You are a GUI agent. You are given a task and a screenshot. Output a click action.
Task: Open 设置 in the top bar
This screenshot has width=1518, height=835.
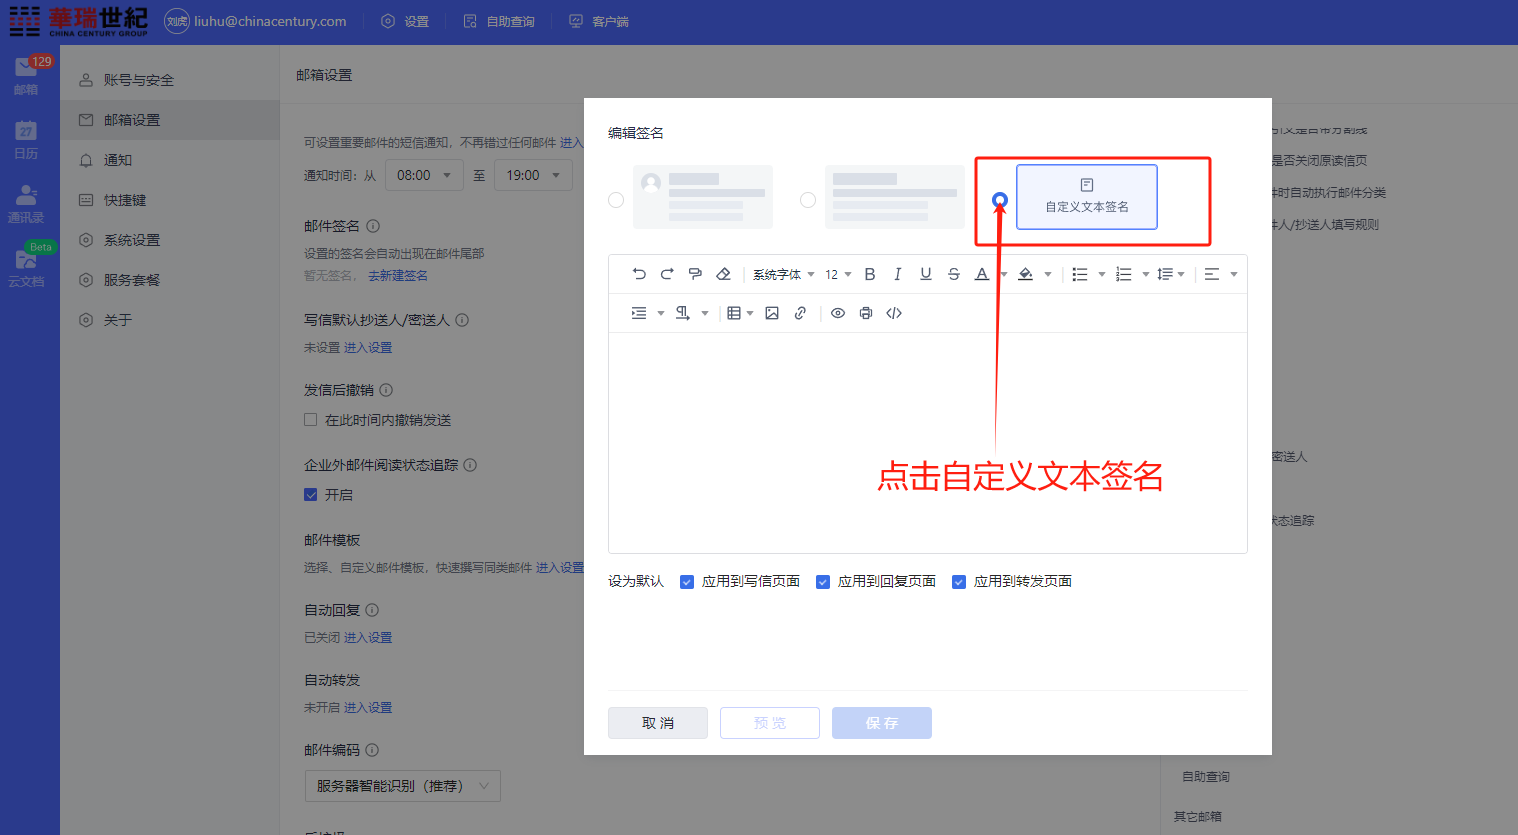(405, 22)
